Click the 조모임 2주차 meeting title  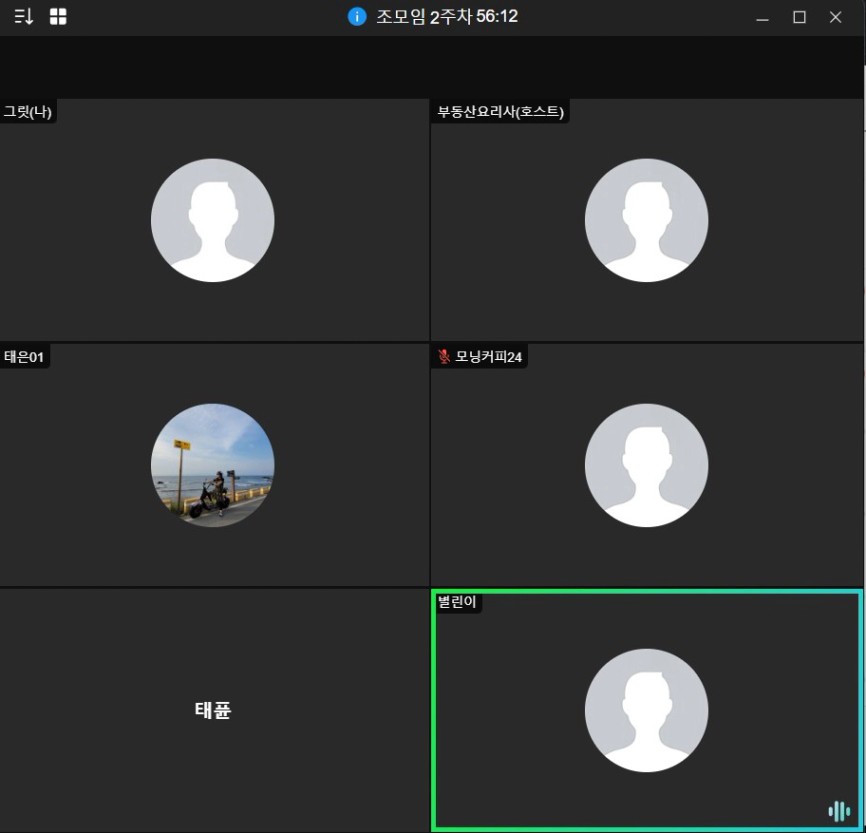coord(424,17)
